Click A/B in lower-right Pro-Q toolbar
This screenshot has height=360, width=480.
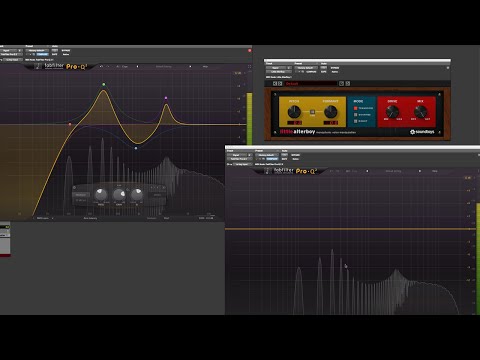point(348,171)
